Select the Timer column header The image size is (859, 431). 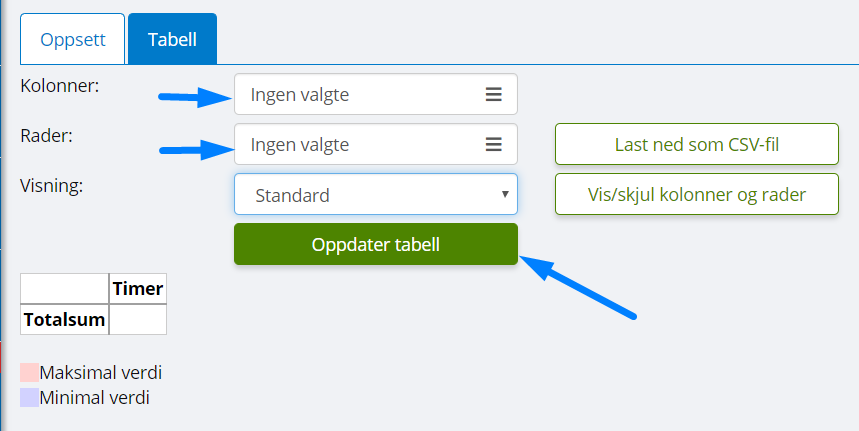coord(138,289)
